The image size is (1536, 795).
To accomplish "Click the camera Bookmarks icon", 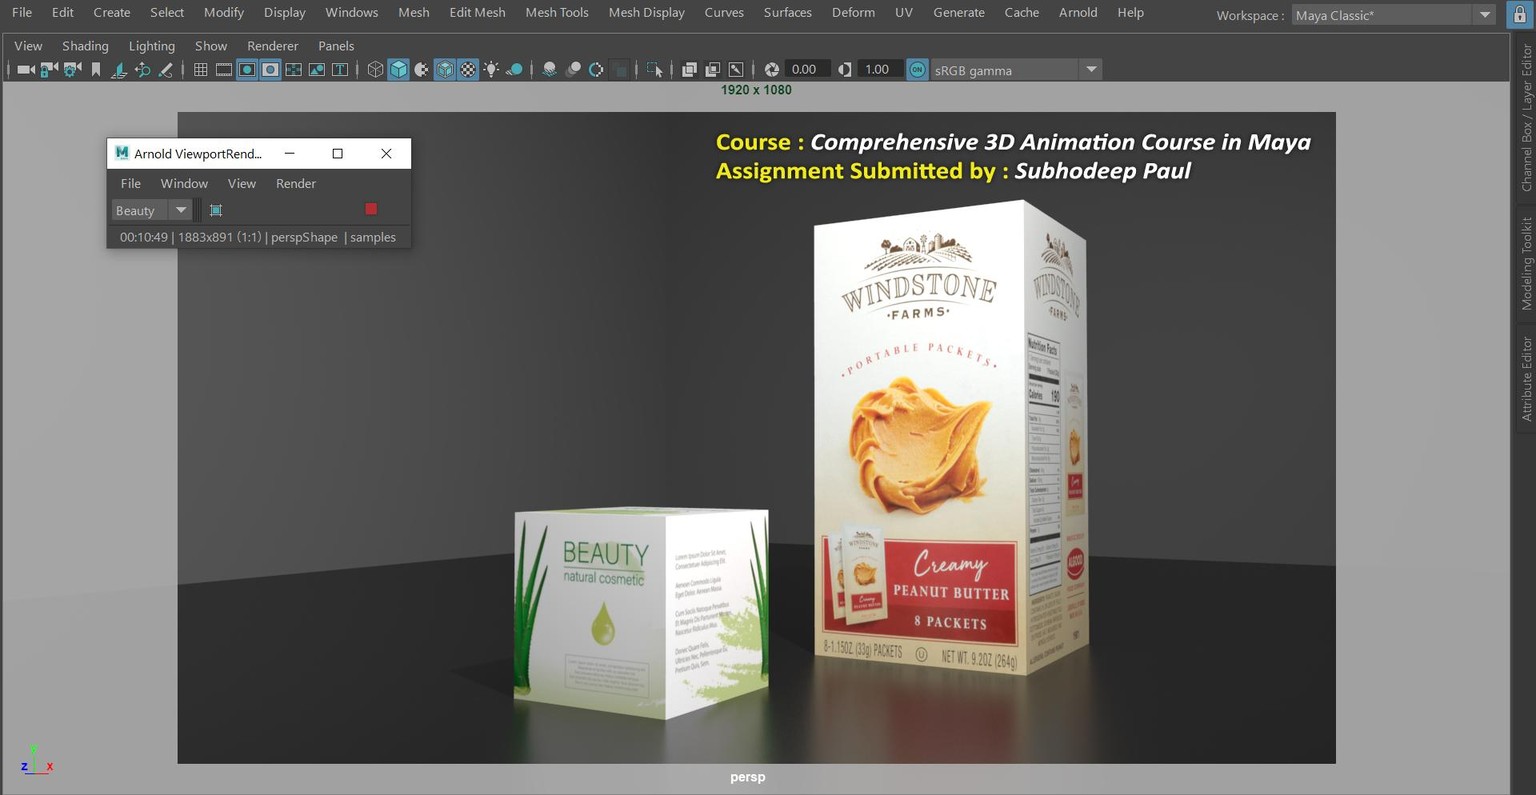I will click(x=96, y=70).
